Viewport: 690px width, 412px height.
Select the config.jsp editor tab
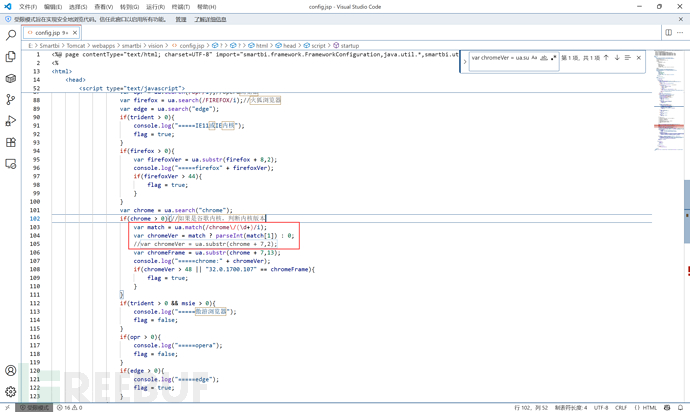coord(52,33)
